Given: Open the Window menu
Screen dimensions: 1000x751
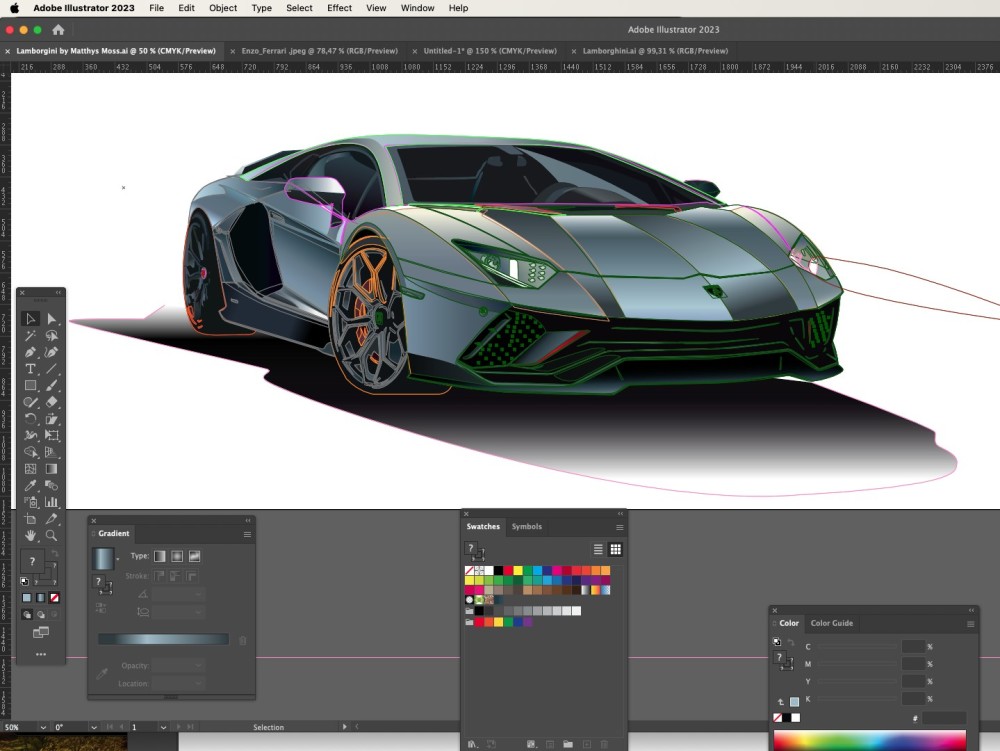Looking at the screenshot, I should click(x=417, y=8).
